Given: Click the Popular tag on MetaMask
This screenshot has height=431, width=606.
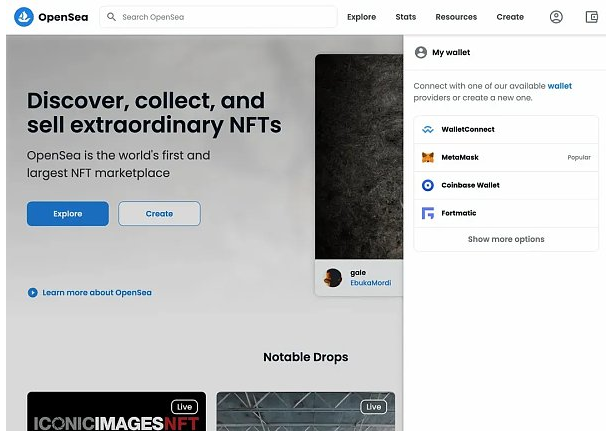Looking at the screenshot, I should [x=579, y=157].
